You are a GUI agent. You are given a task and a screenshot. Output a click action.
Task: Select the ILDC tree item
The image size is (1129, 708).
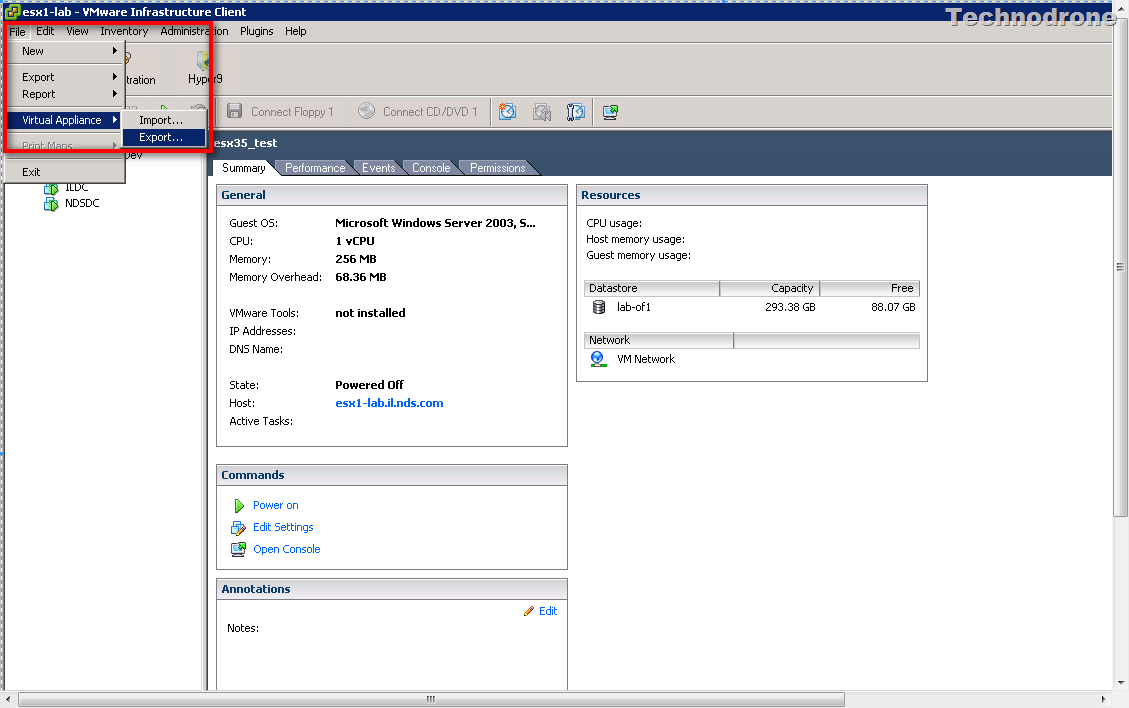[x=76, y=188]
